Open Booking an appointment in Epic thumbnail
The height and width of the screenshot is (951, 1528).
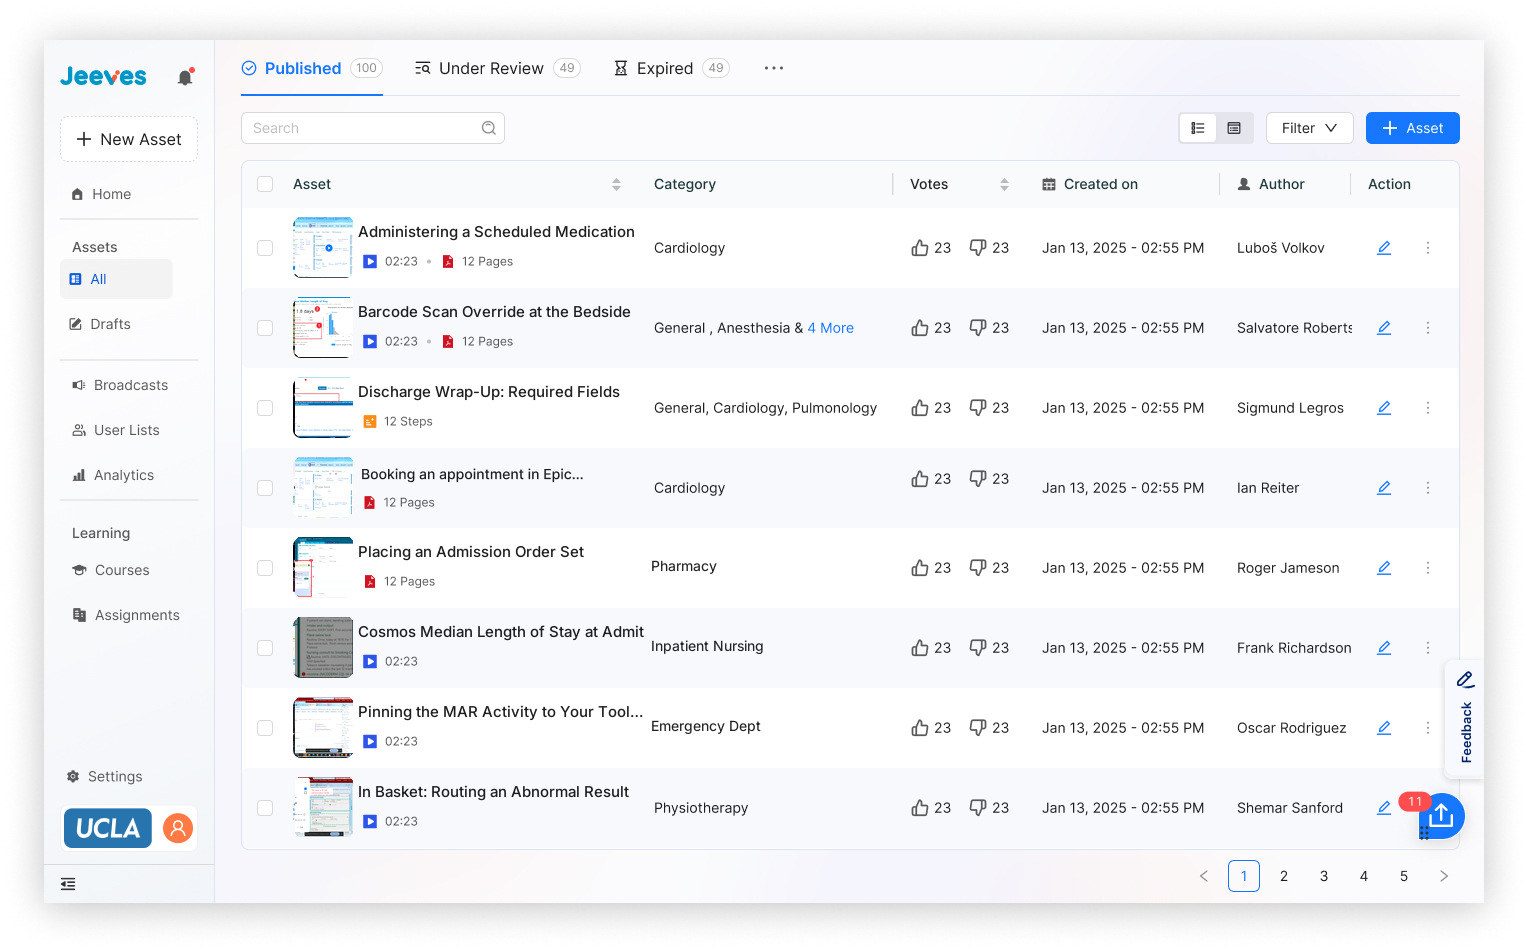[323, 487]
